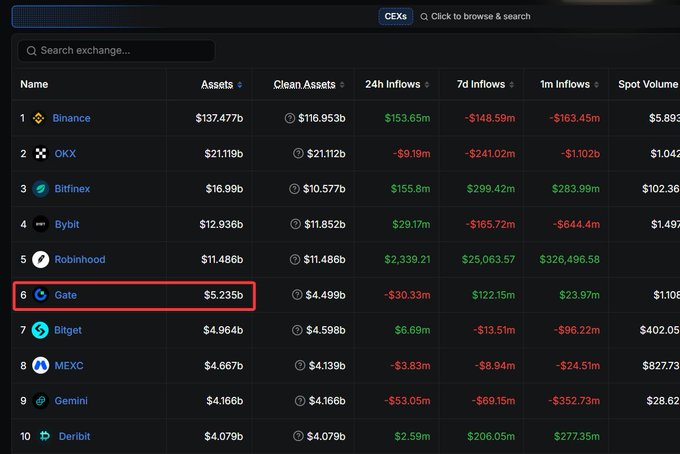Open the Deribit exchange link
This screenshot has height=454, width=680.
coord(75,436)
